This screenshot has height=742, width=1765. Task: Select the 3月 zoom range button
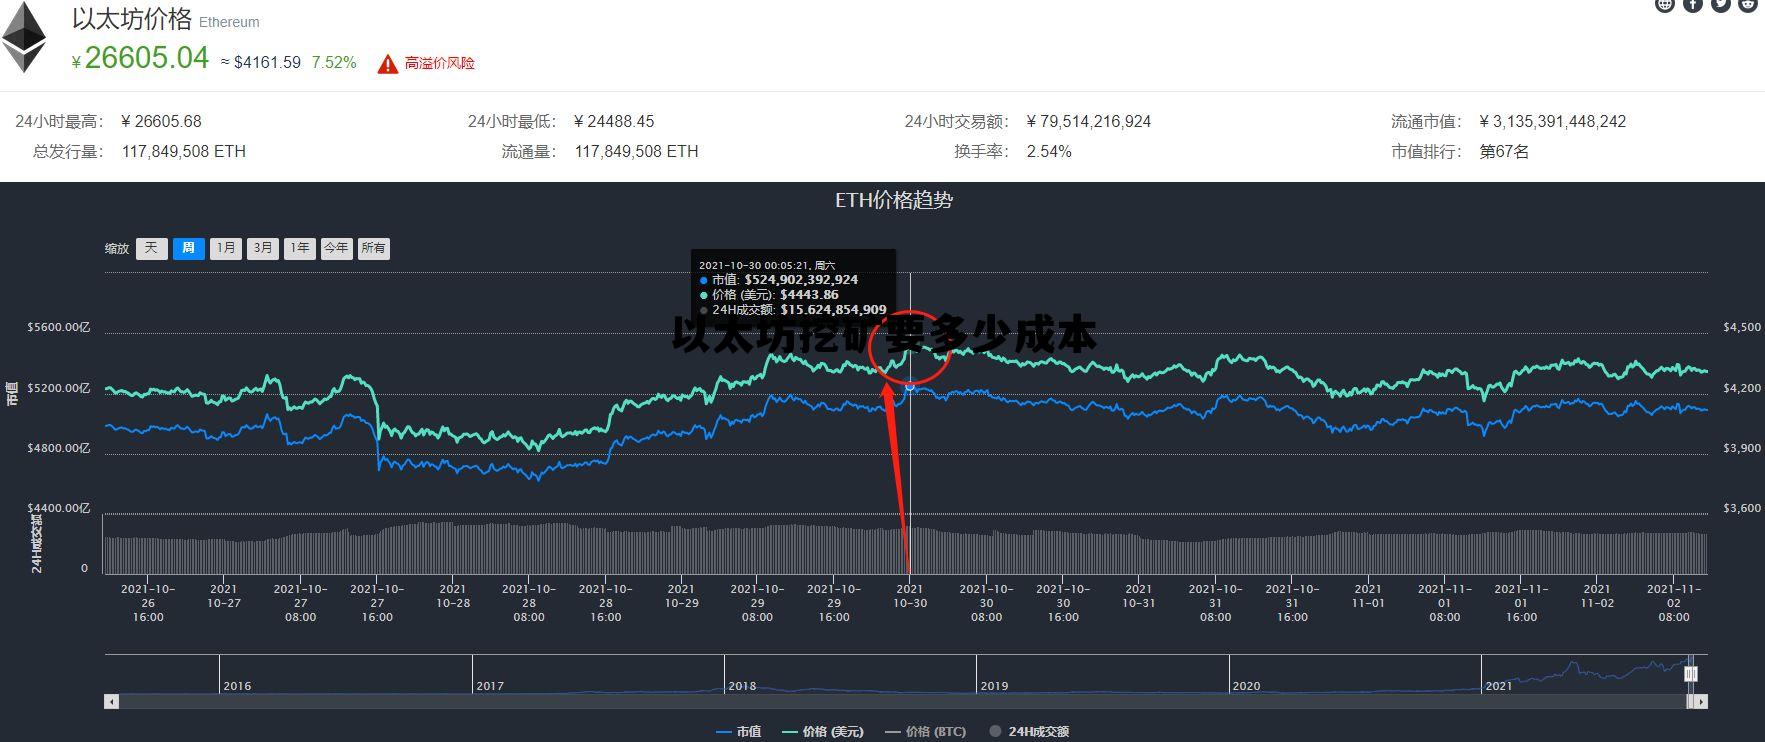[x=263, y=248]
